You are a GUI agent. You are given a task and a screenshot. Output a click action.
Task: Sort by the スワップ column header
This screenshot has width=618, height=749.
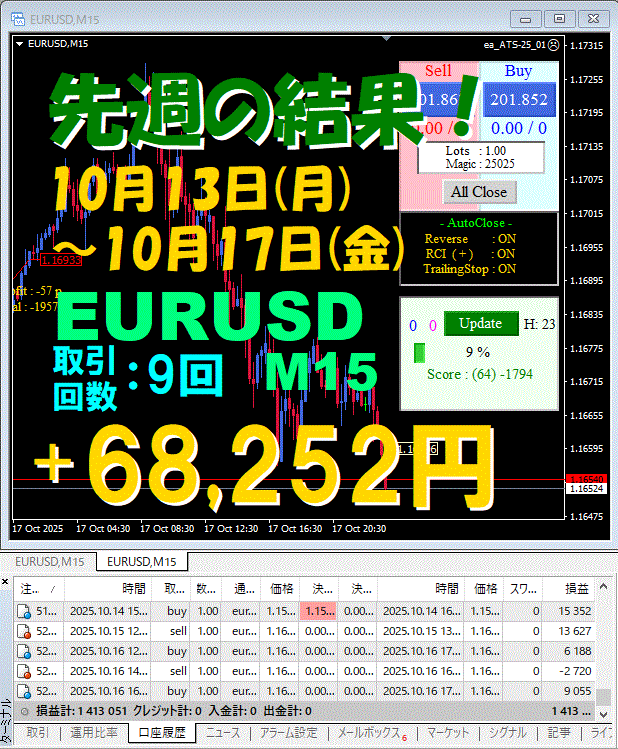[523, 589]
